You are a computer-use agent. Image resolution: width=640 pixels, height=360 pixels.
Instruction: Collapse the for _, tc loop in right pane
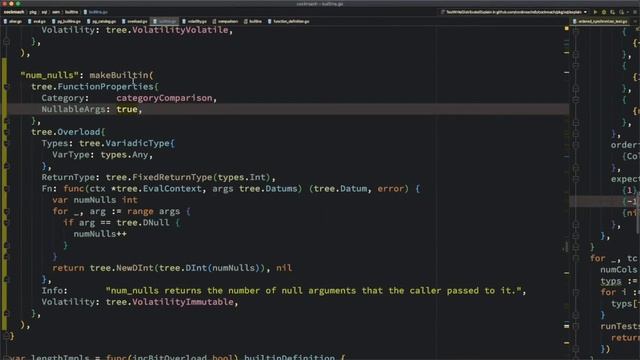click(576, 259)
